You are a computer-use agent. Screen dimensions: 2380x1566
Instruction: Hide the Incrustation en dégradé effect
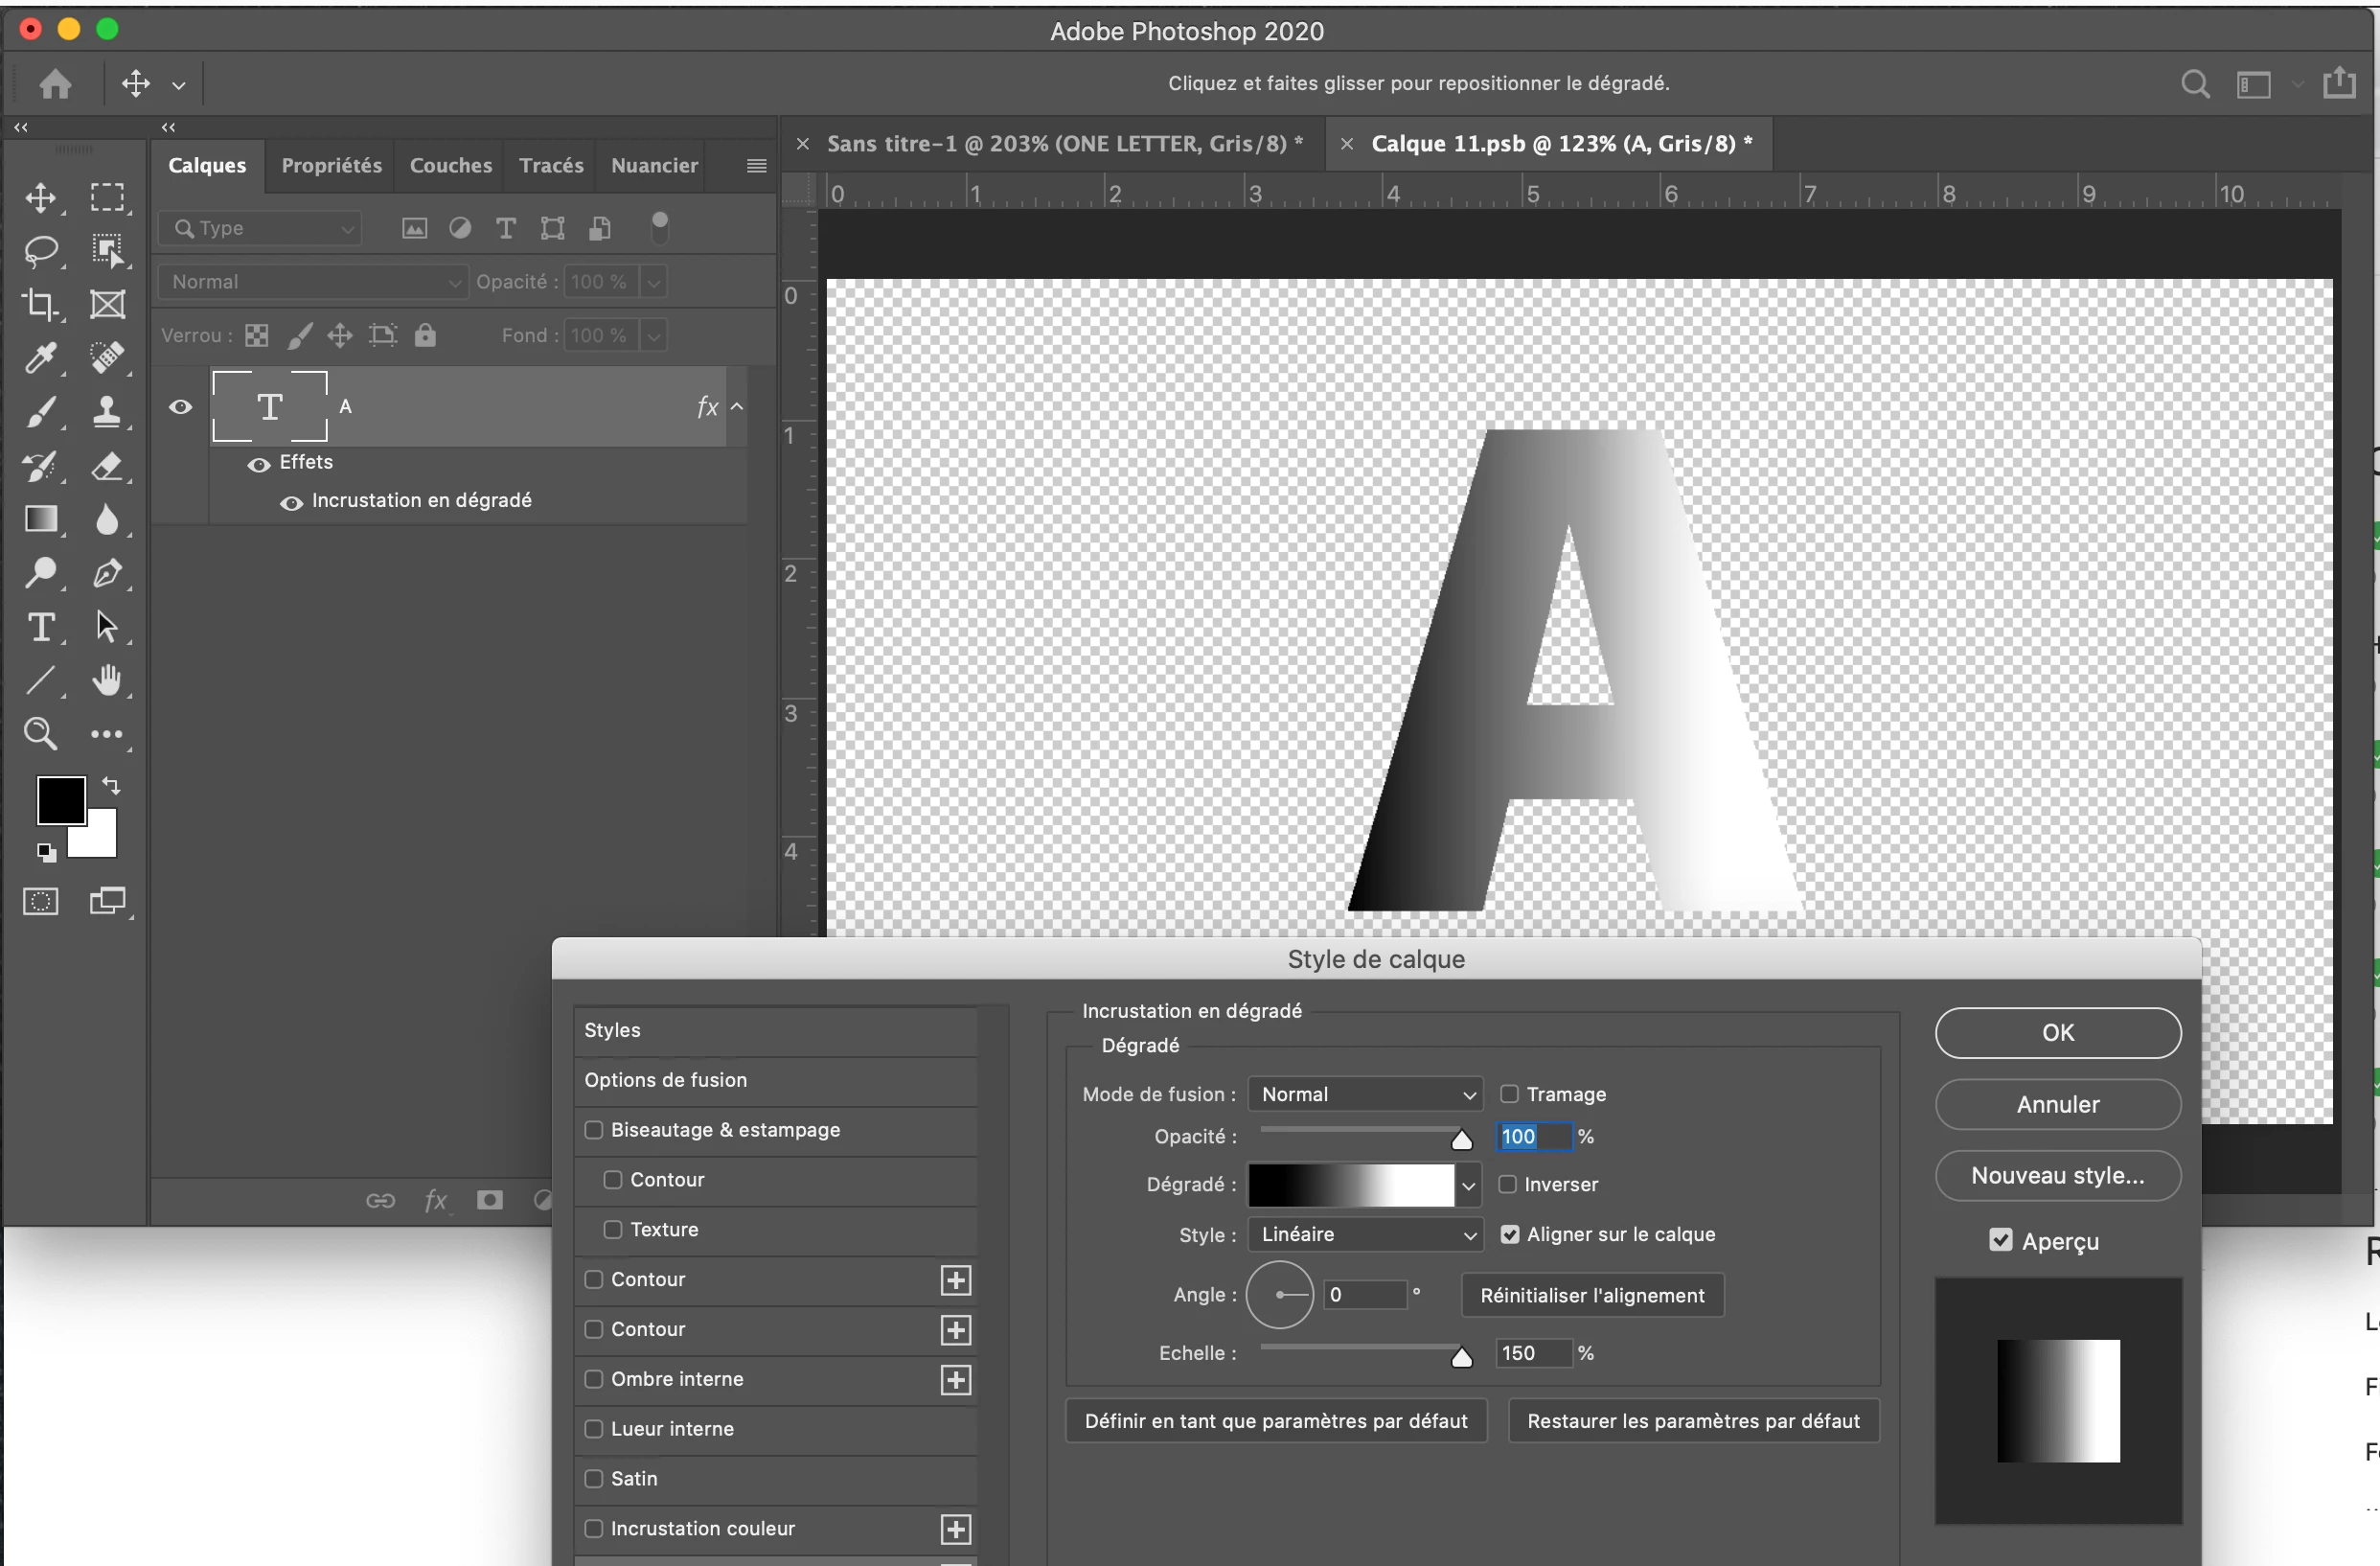click(291, 503)
